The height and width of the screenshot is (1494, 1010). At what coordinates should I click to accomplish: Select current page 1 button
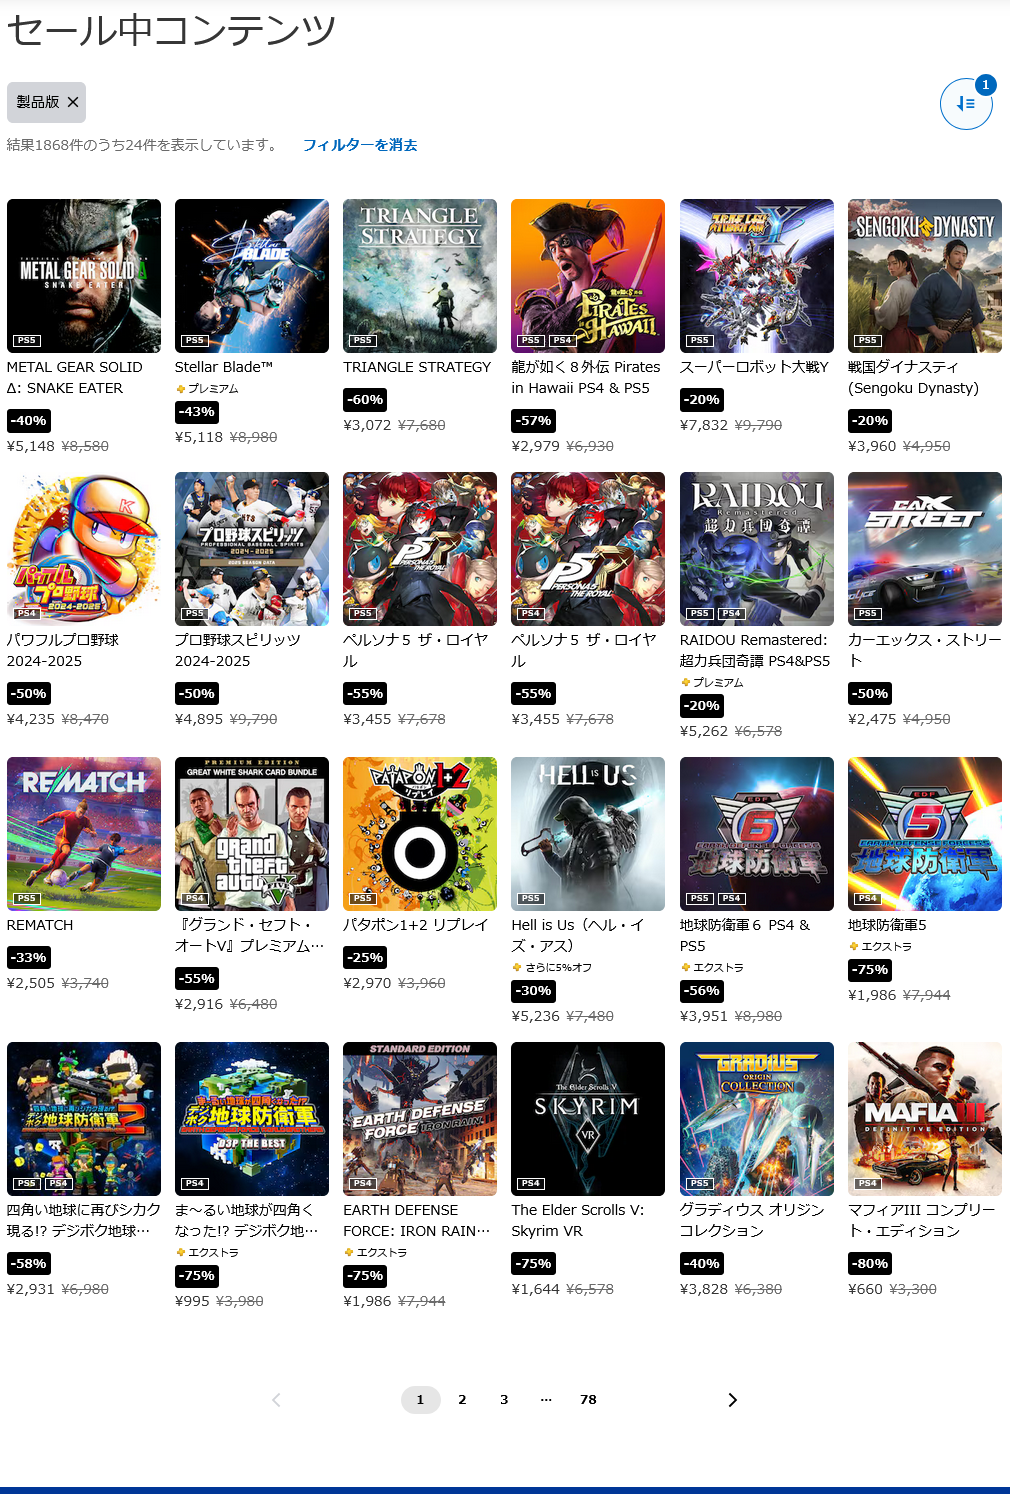(x=420, y=1400)
